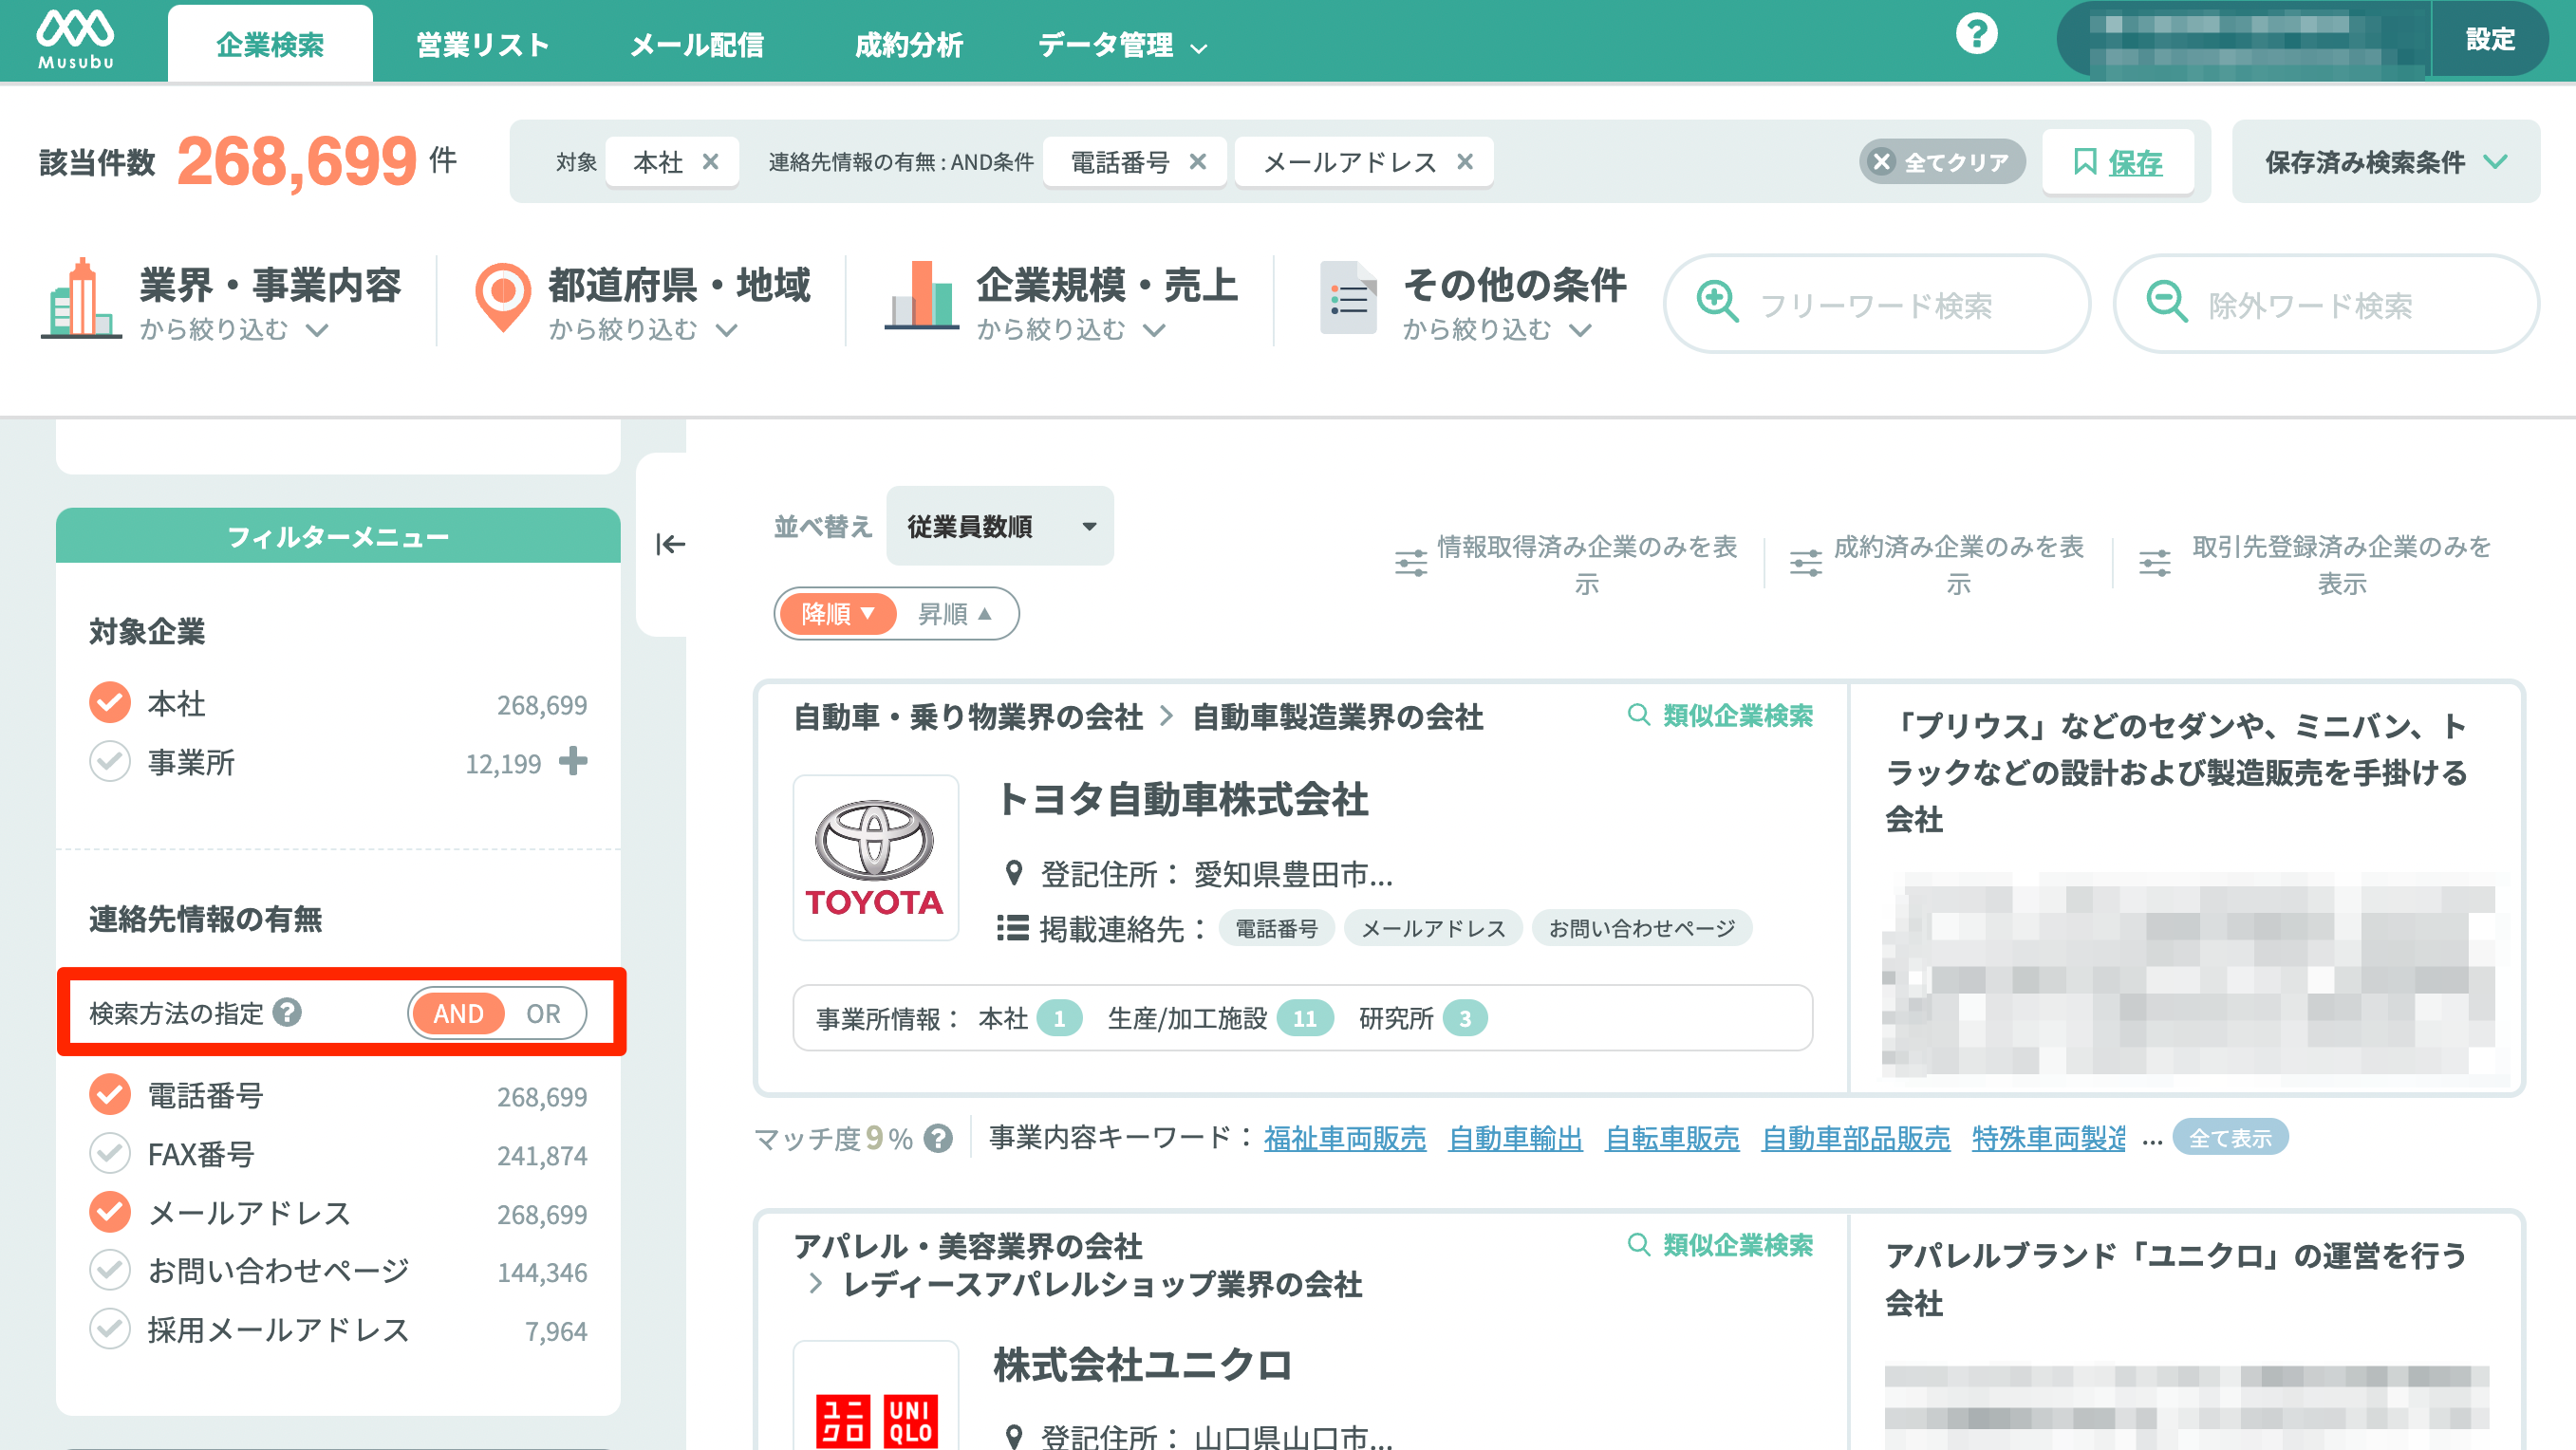Click 全て表示 to show all keywords
Image resolution: width=2576 pixels, height=1450 pixels.
2230,1138
